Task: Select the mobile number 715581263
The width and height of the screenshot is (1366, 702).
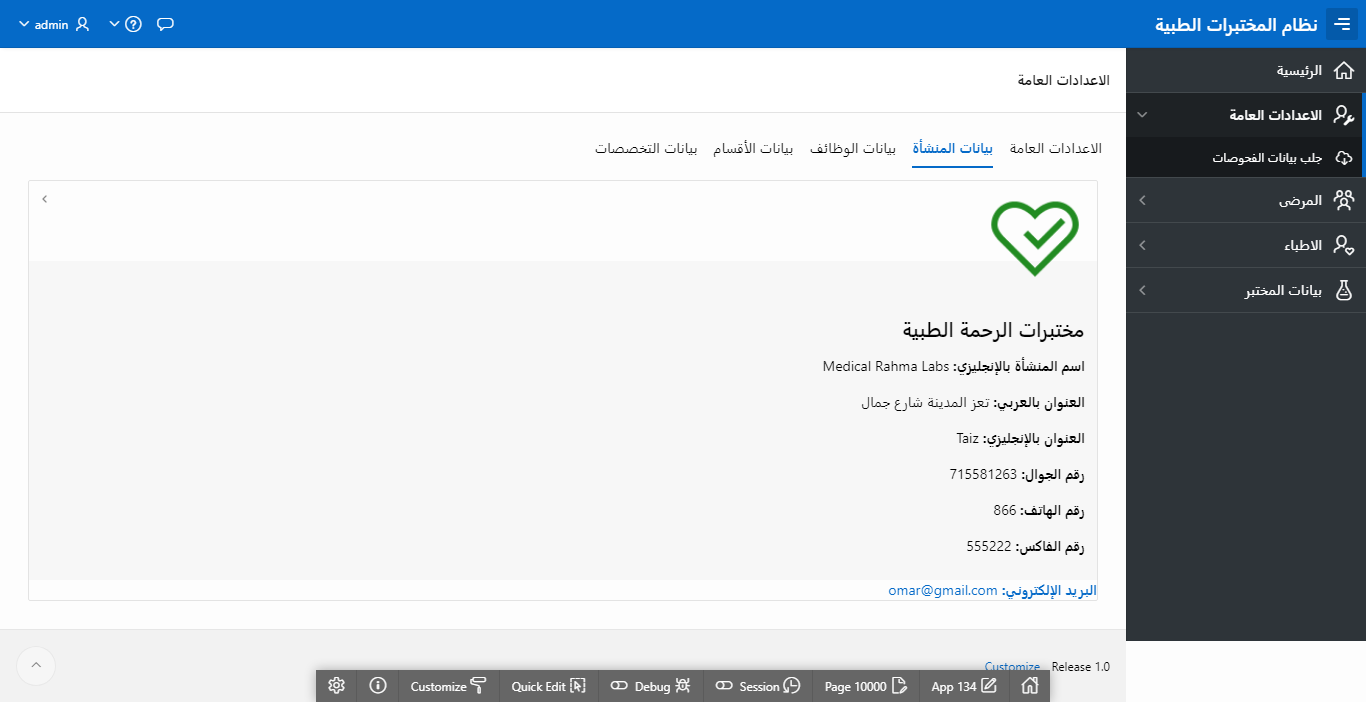Action: (x=983, y=474)
